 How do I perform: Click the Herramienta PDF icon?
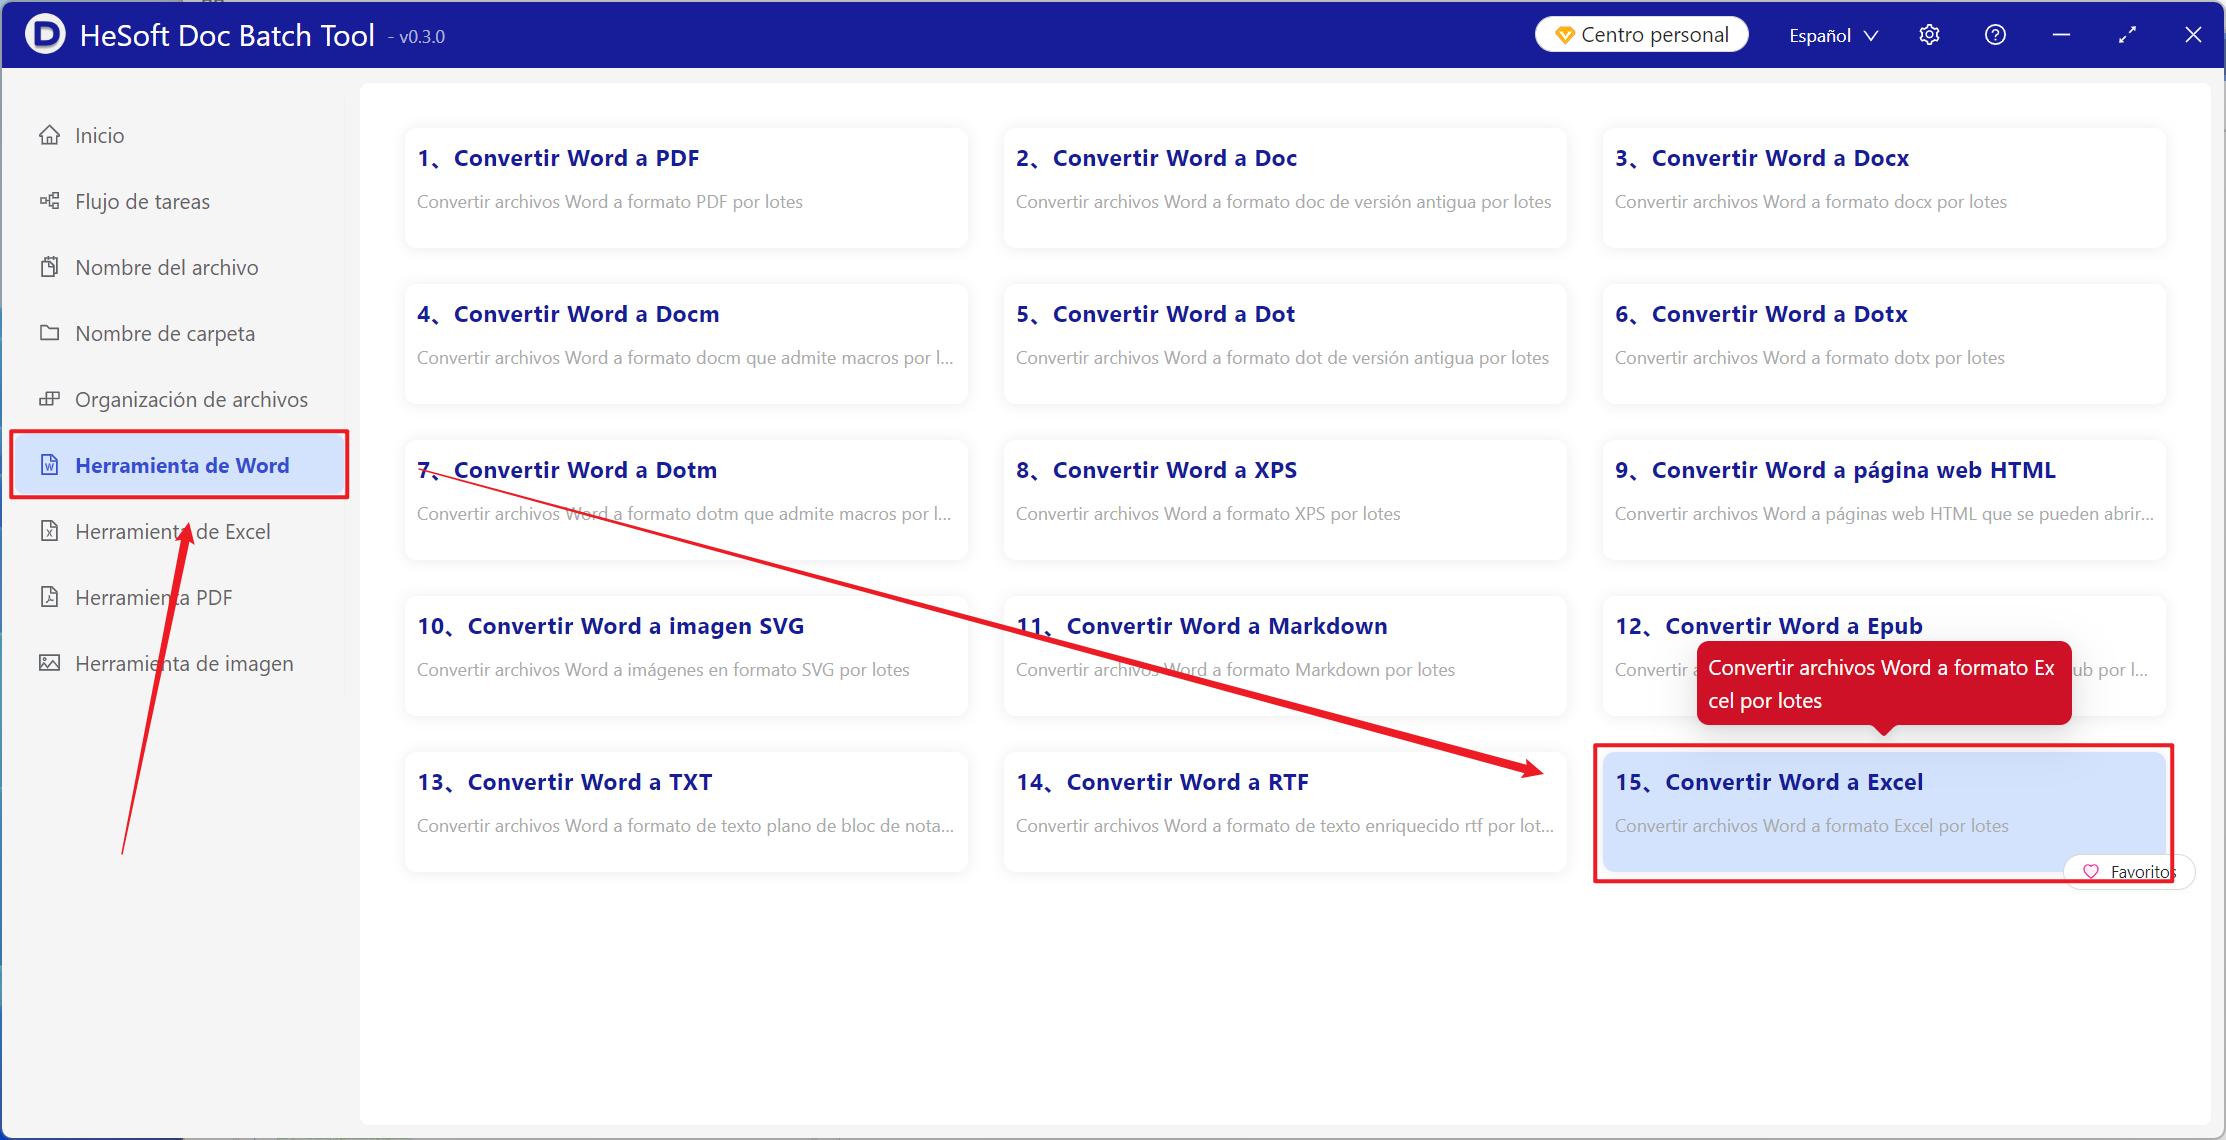tap(49, 597)
